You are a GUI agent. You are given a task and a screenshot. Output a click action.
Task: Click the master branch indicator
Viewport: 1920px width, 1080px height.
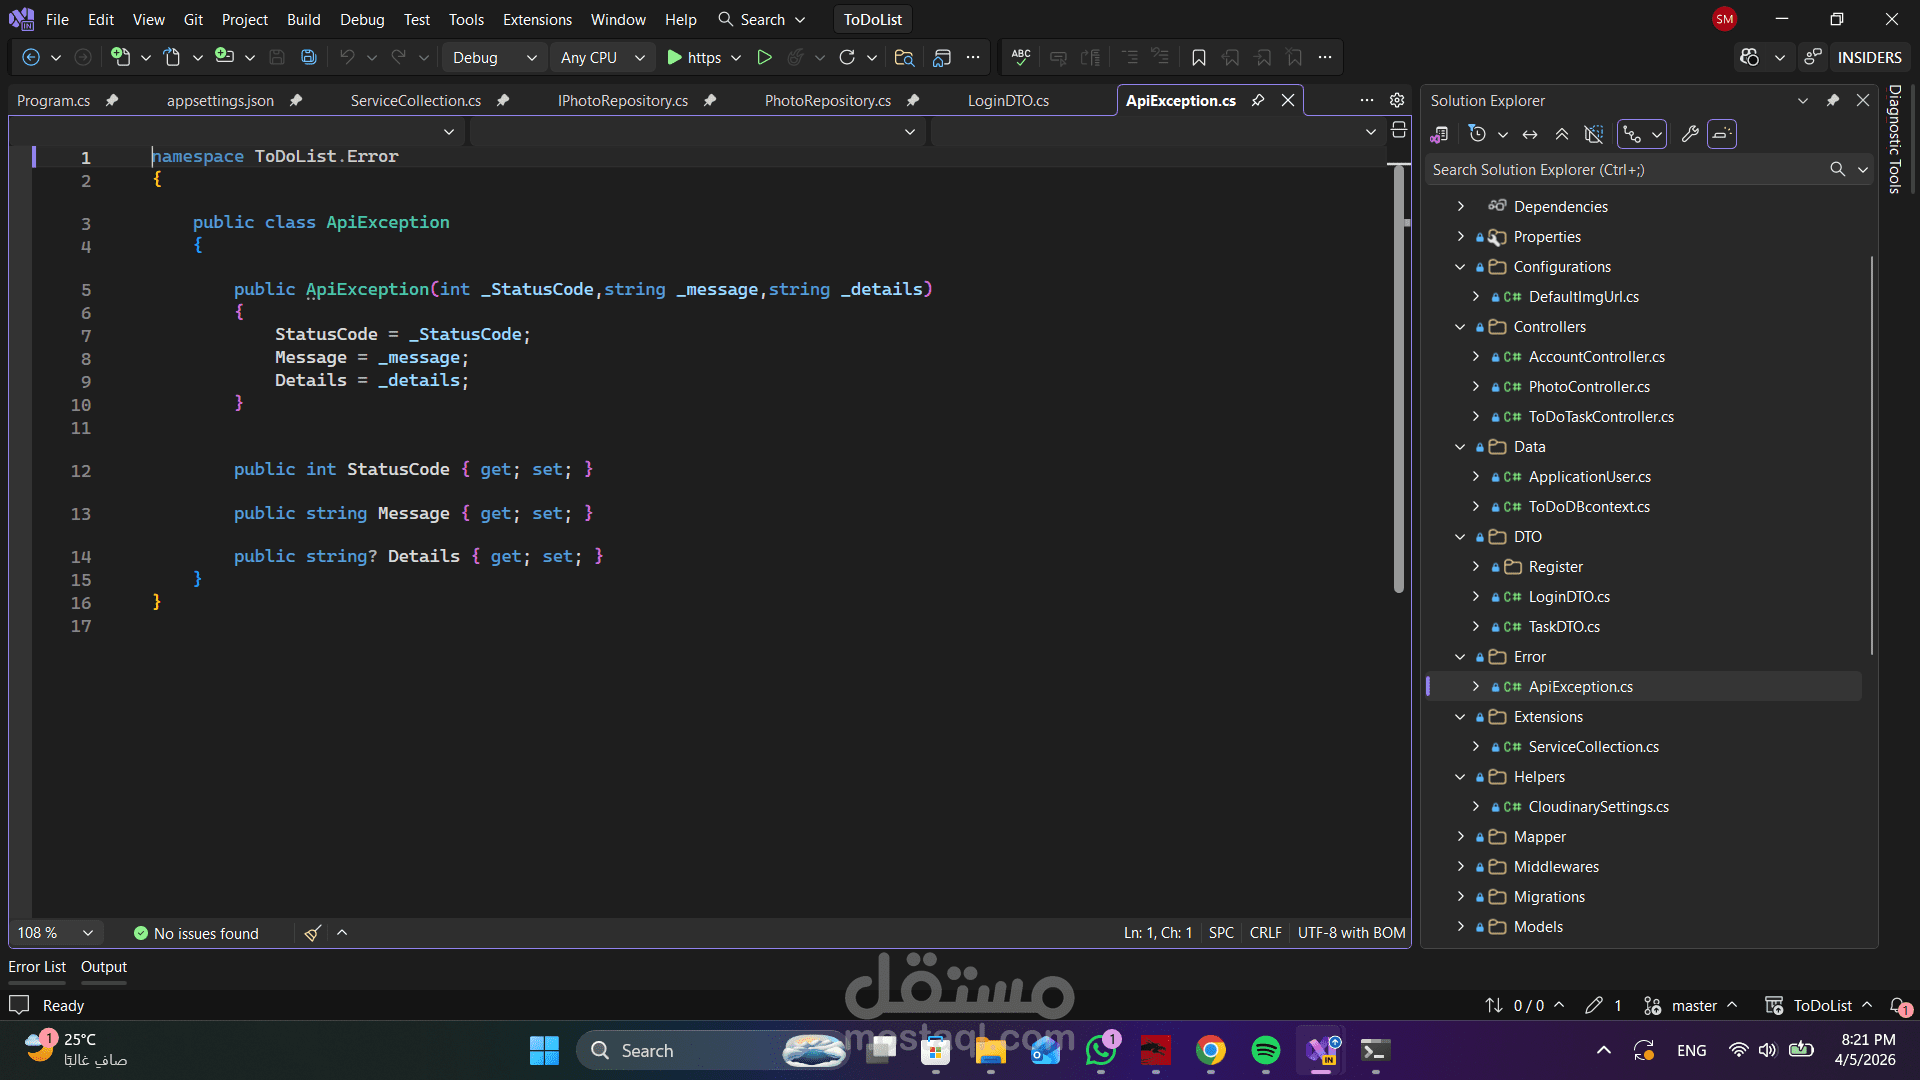tap(1694, 1006)
